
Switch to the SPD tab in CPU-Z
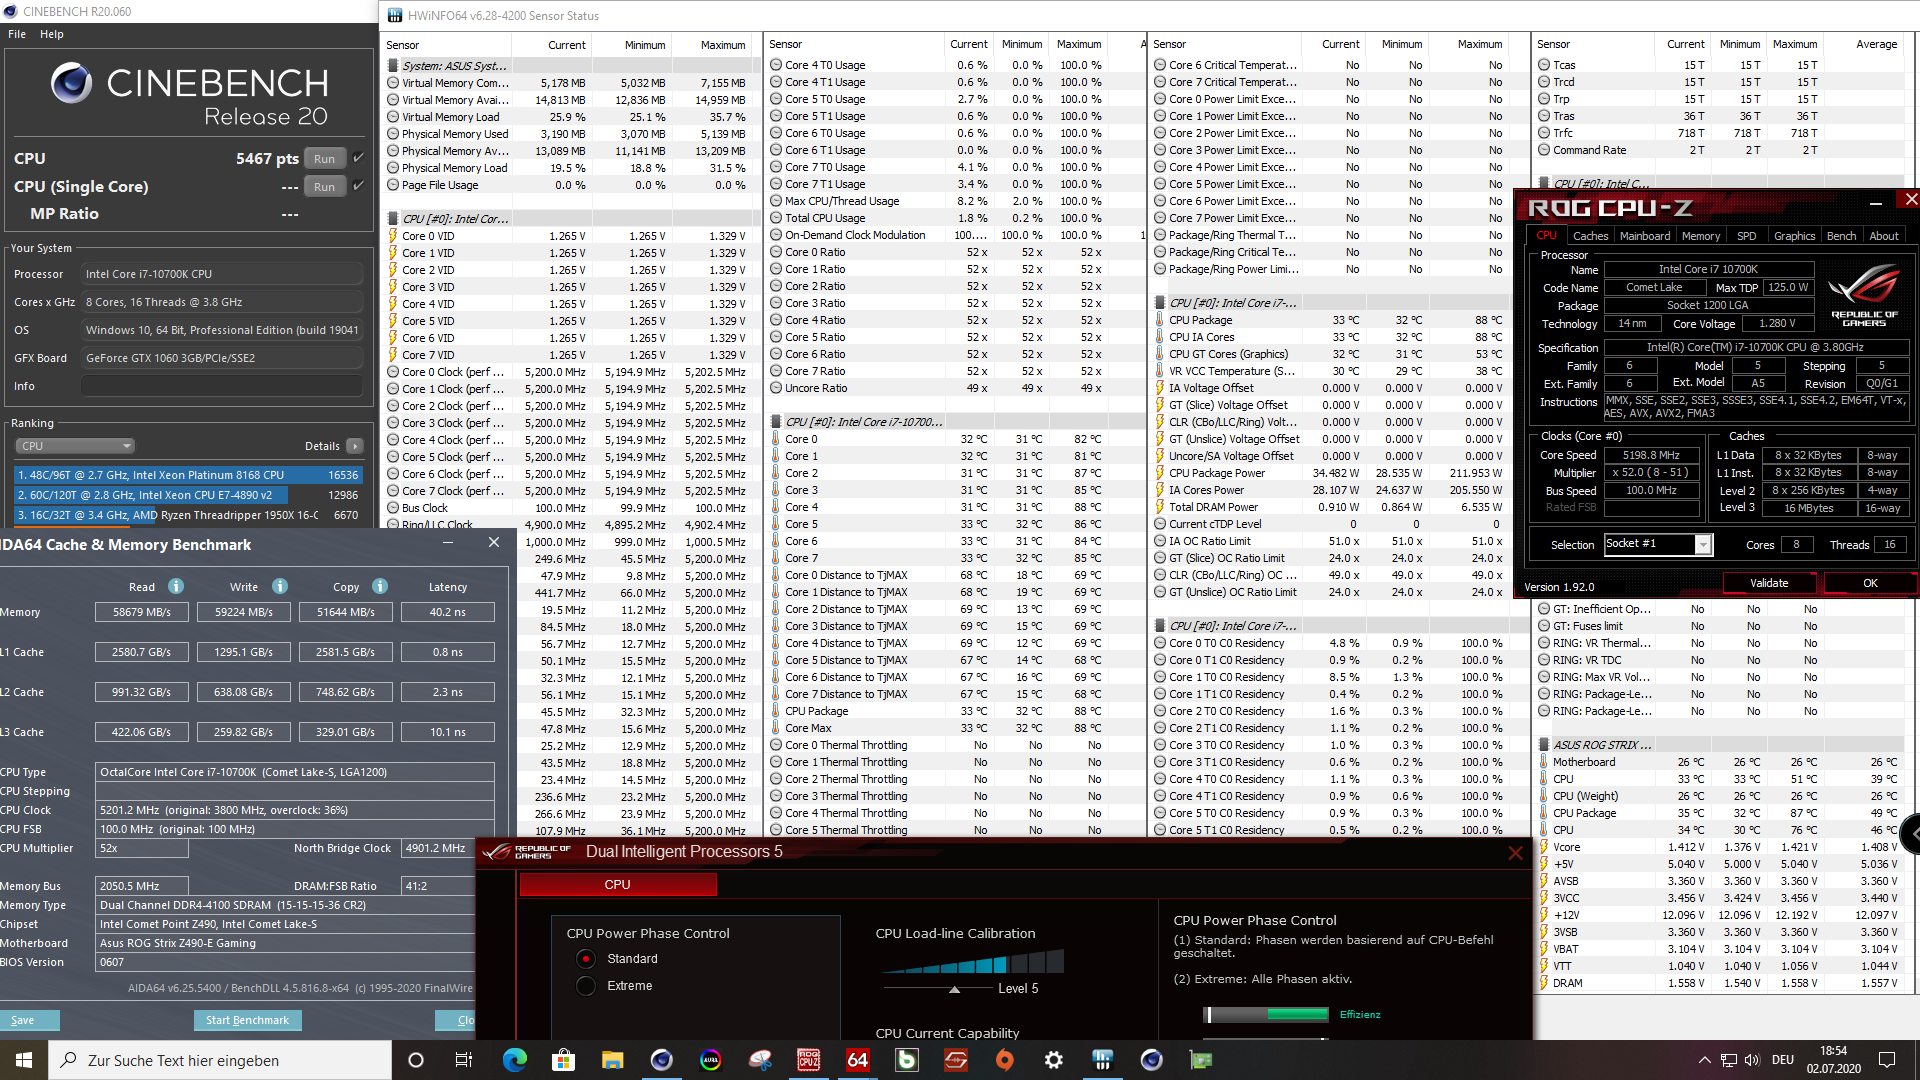coord(1747,236)
